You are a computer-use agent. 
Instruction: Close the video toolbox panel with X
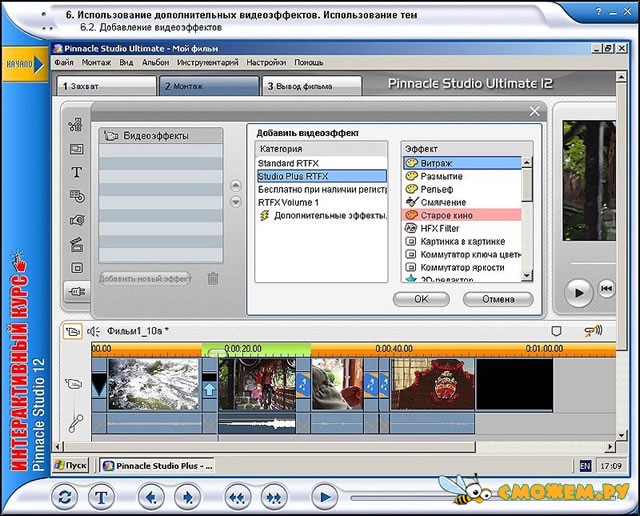[x=534, y=111]
